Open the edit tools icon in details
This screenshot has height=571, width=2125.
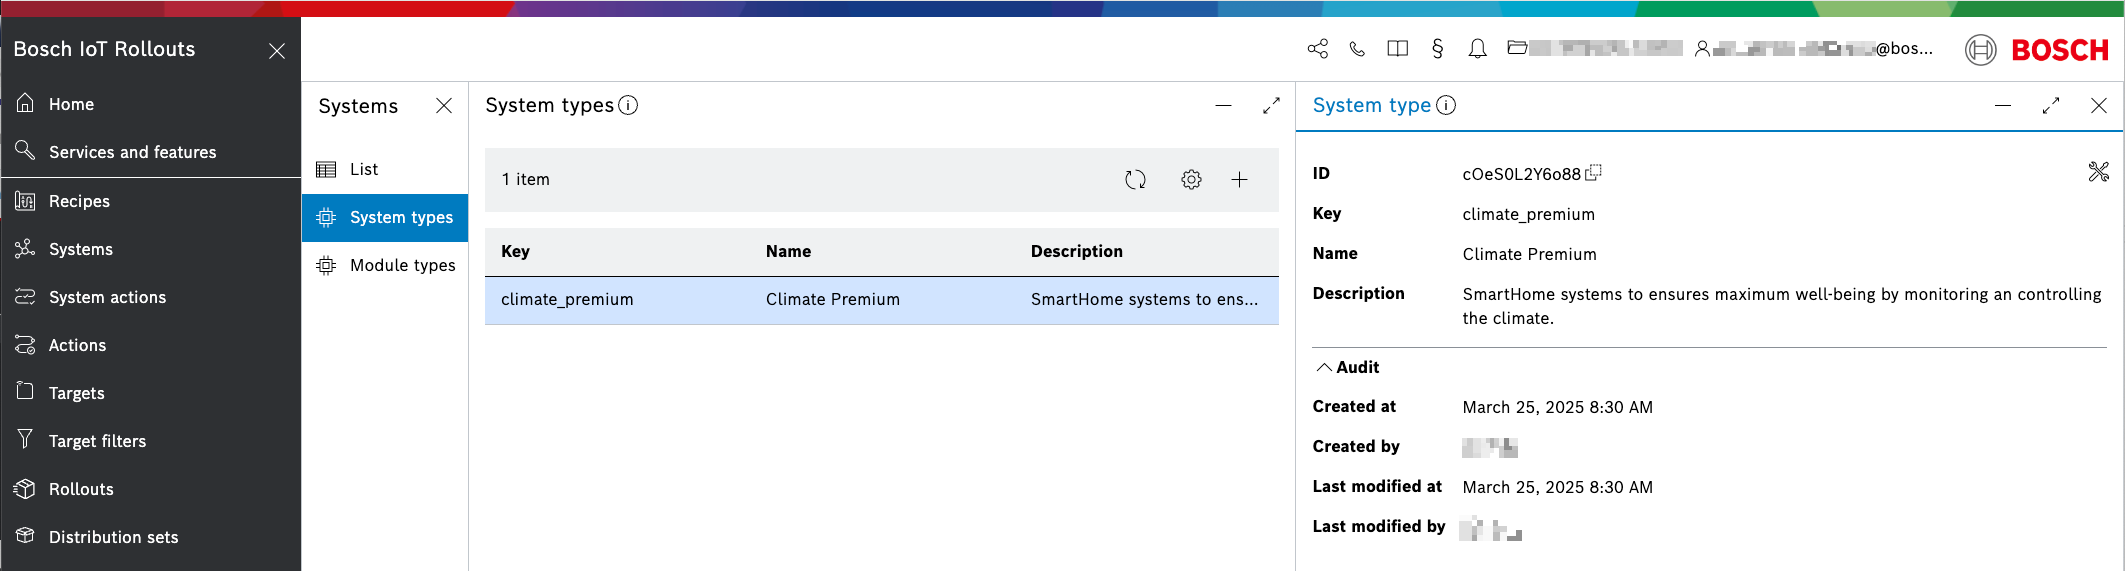(x=2098, y=172)
